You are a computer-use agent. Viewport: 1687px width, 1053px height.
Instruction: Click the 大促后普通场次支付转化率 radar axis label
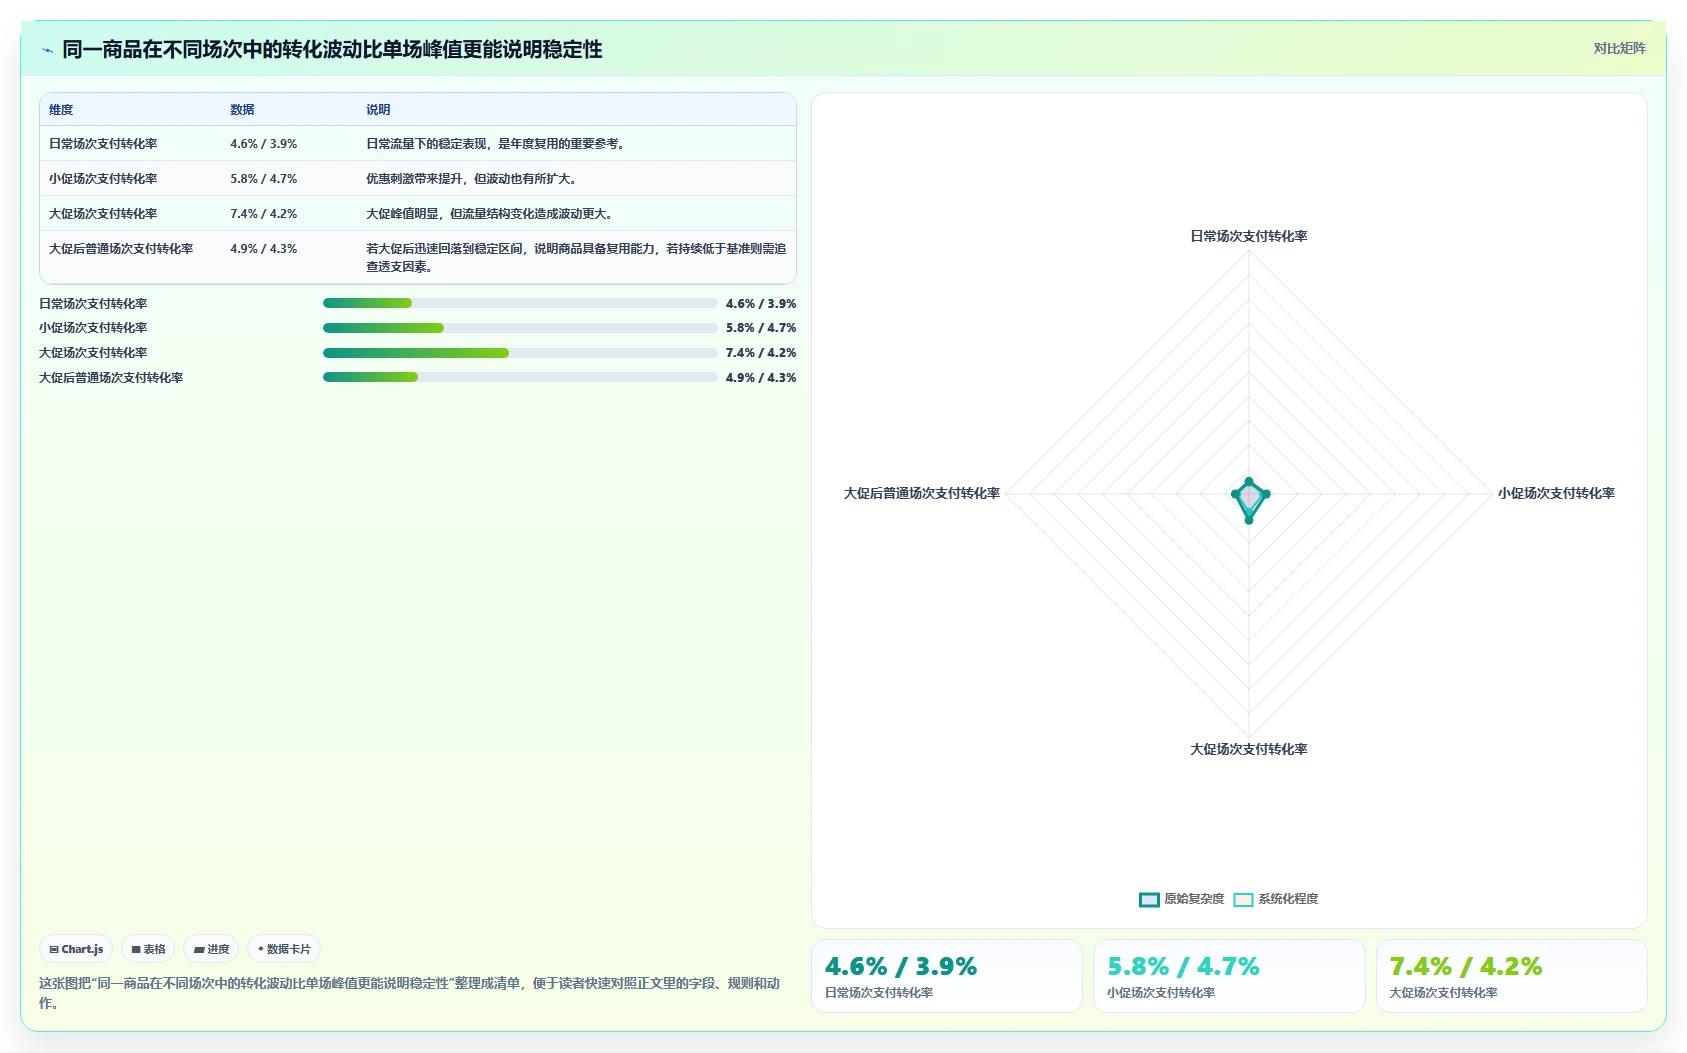pyautogui.click(x=922, y=494)
